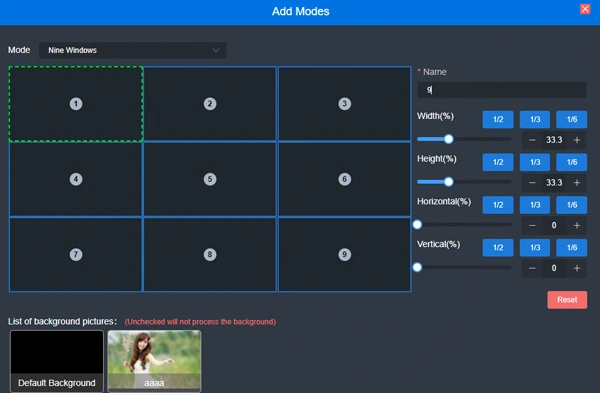600x393 pixels.
Task: Set Width to 1/2 preset
Action: click(498, 119)
